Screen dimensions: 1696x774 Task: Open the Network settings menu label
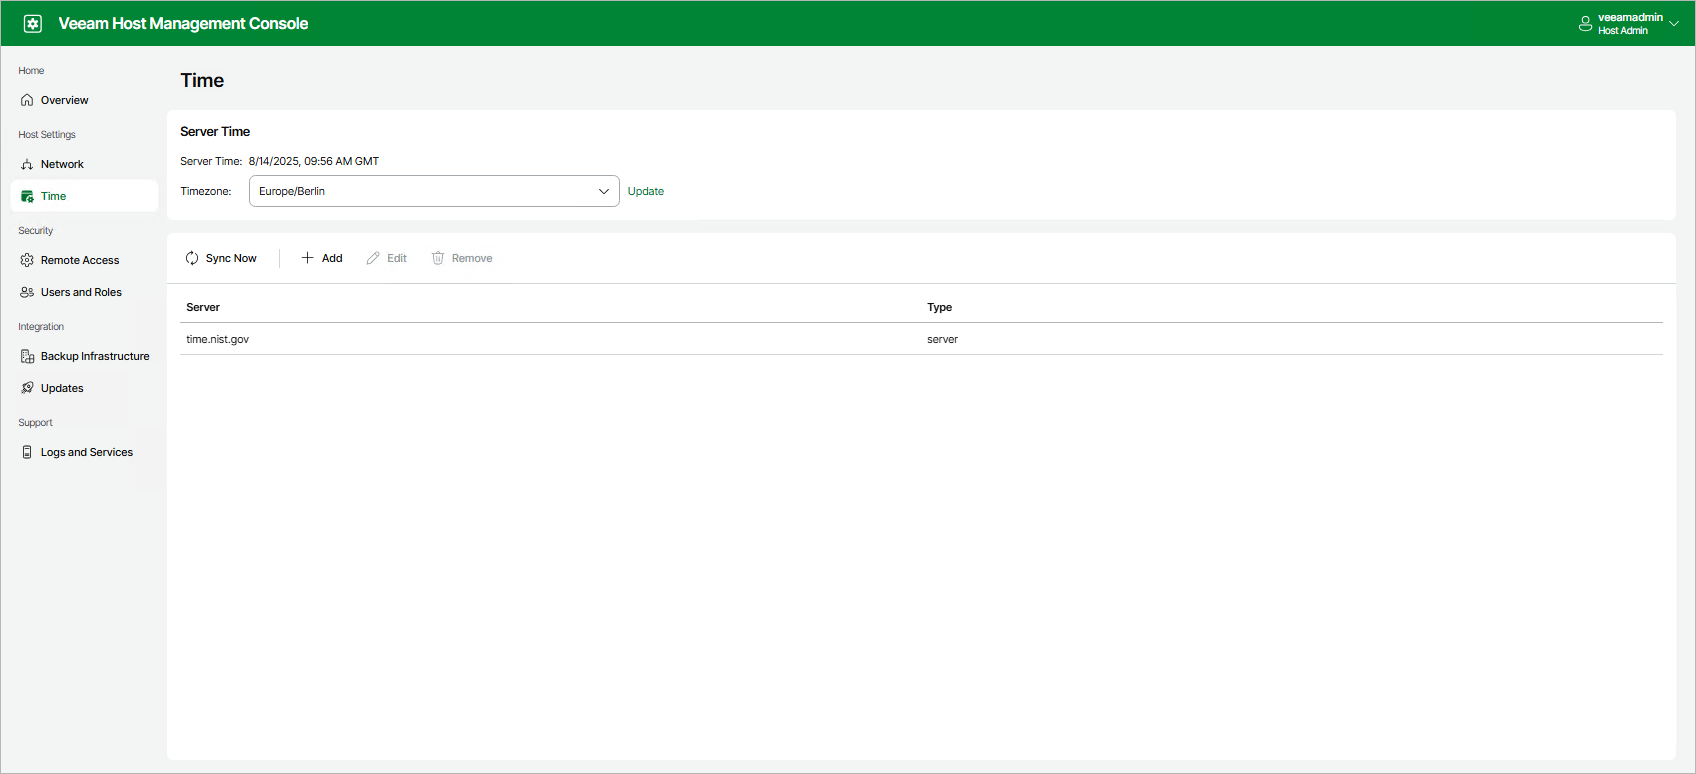pyautogui.click(x=62, y=164)
